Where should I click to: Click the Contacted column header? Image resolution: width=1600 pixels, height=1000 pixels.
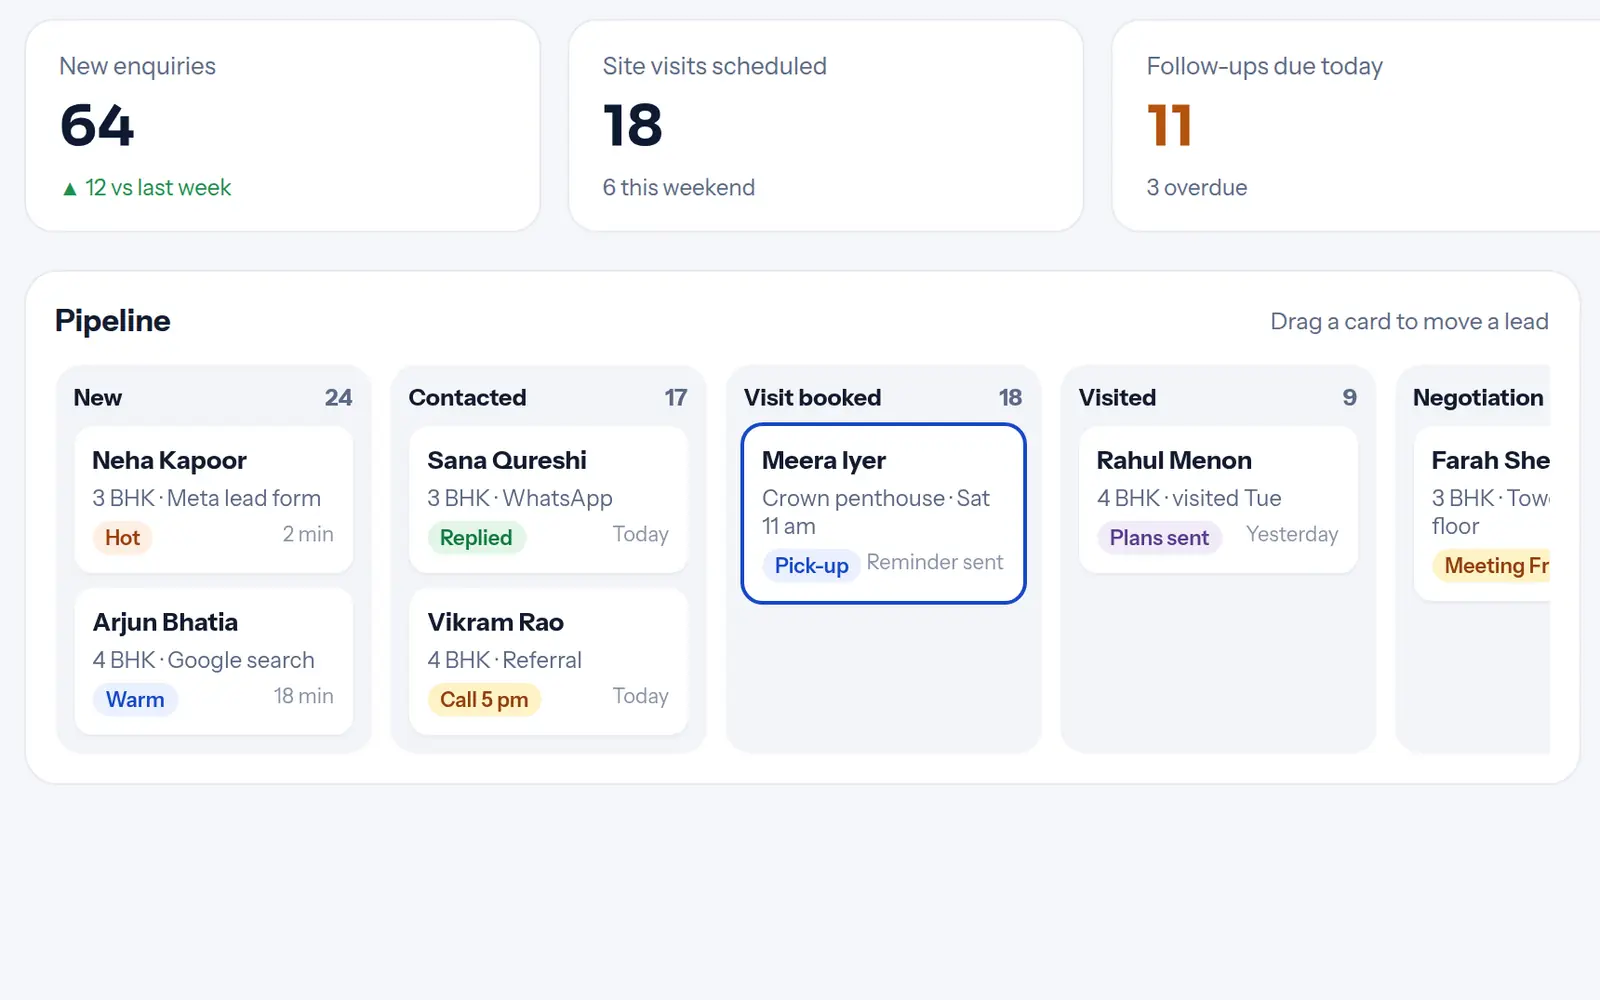pos(467,398)
